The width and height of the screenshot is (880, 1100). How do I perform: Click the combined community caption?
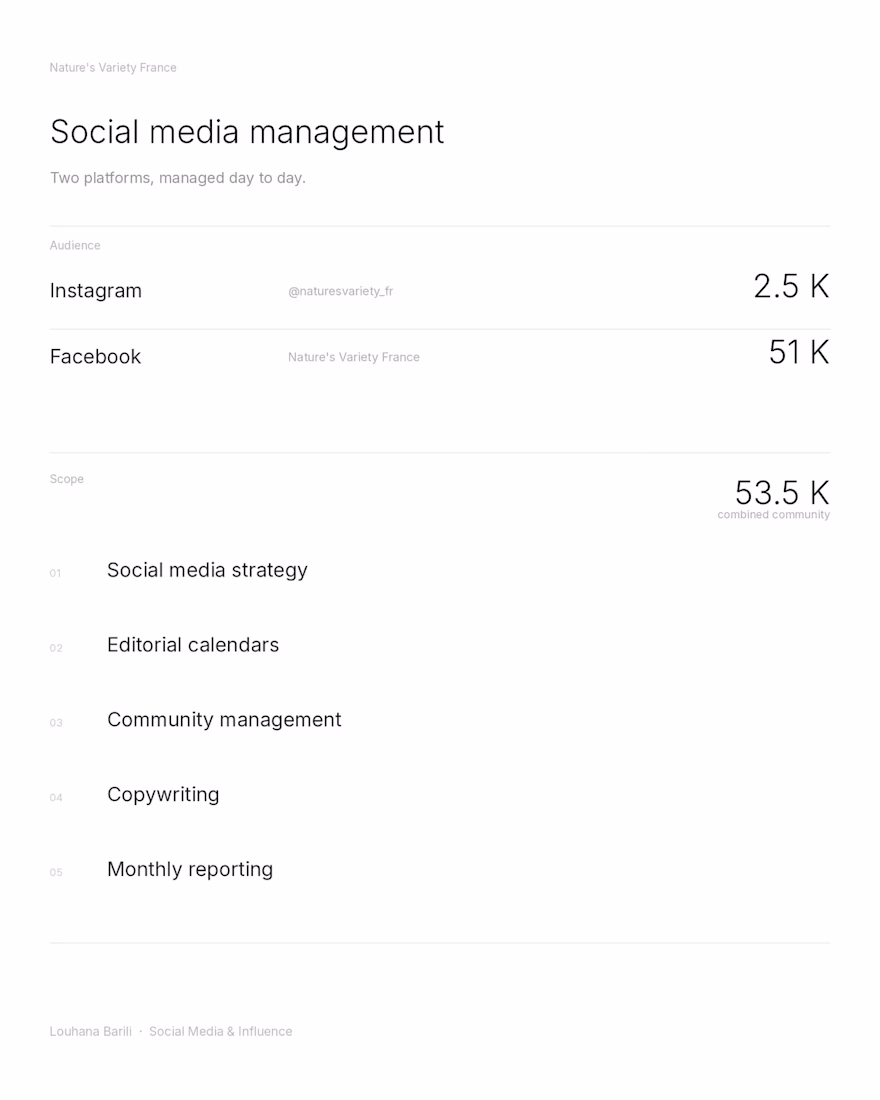(x=773, y=515)
